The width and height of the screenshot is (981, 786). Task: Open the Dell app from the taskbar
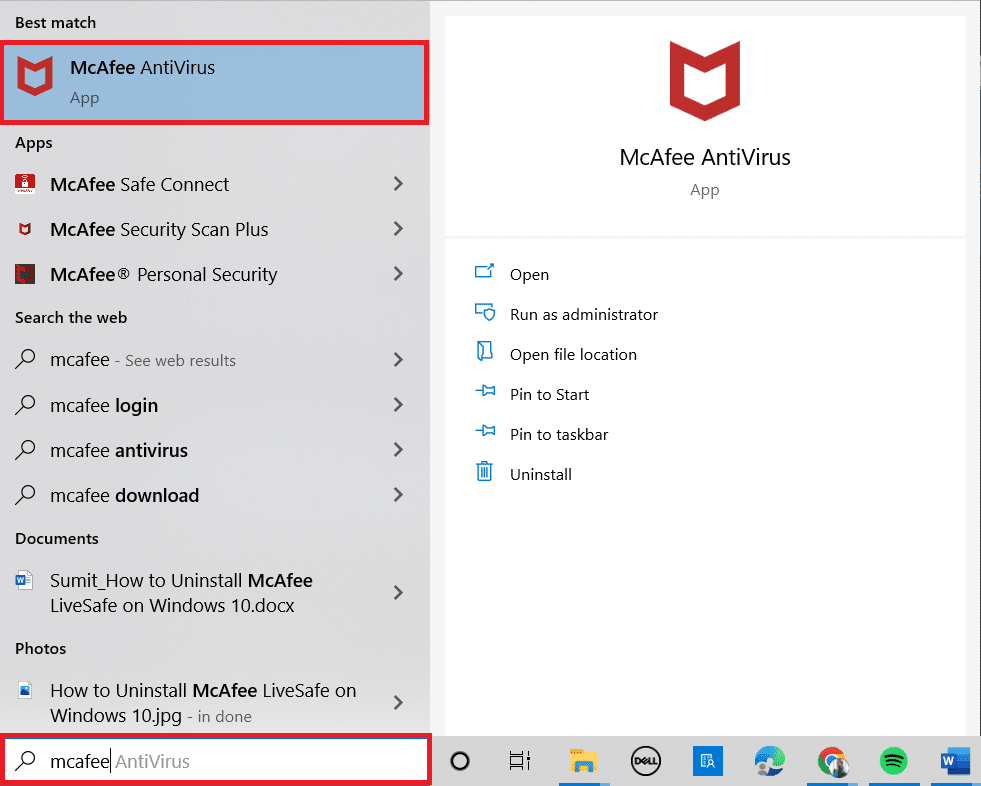(646, 761)
